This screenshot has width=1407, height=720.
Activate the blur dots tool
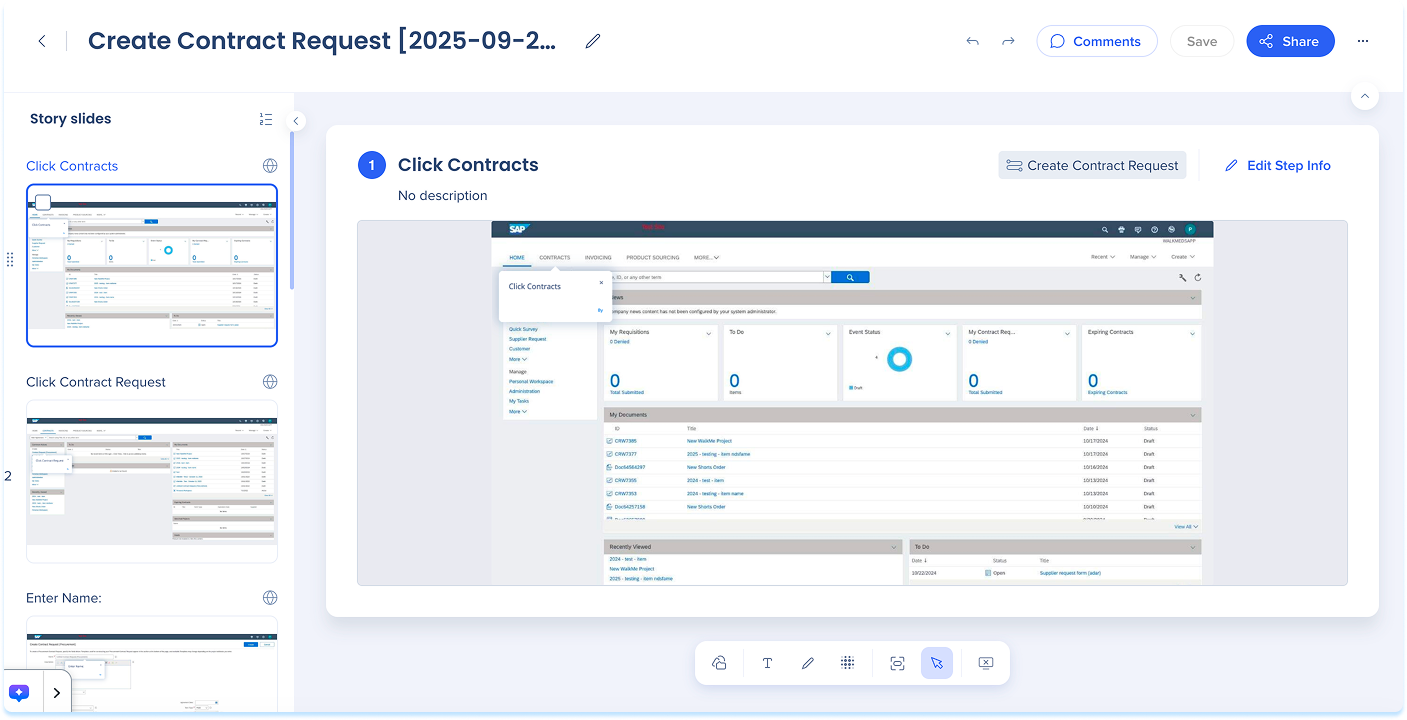847,663
